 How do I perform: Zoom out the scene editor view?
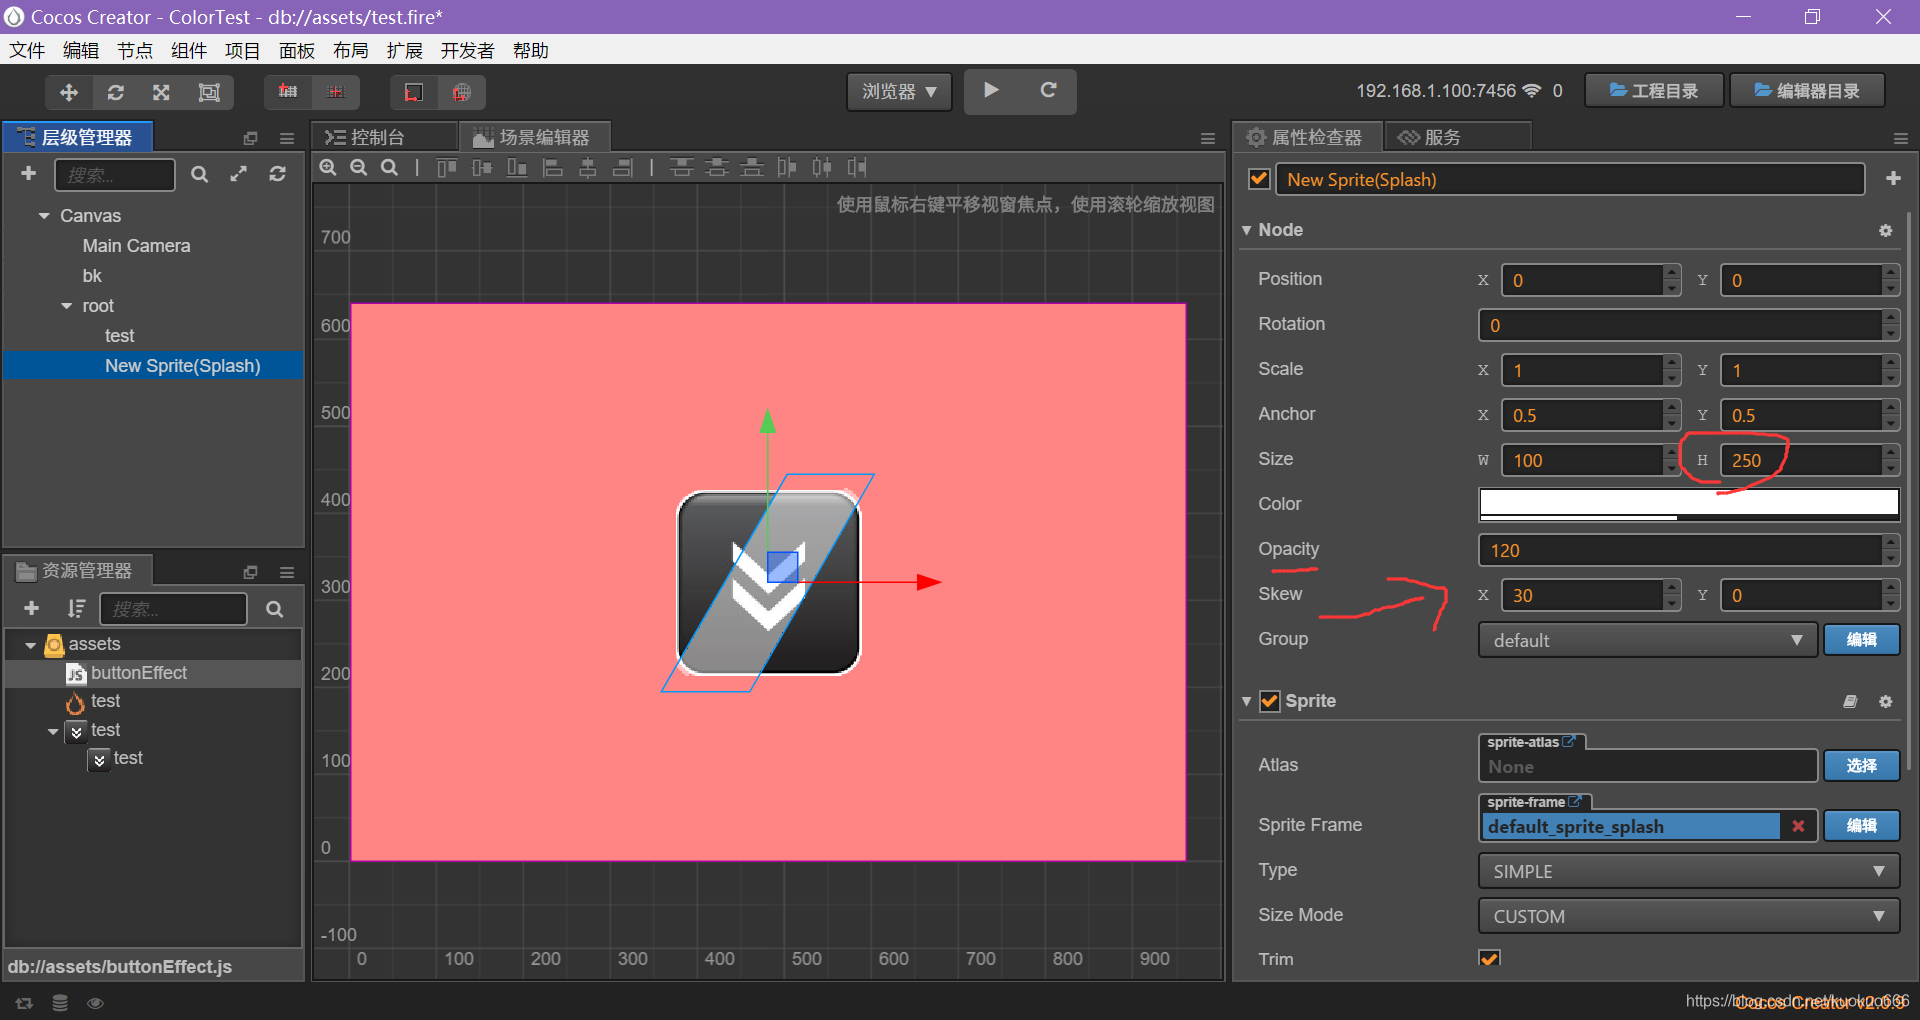358,167
